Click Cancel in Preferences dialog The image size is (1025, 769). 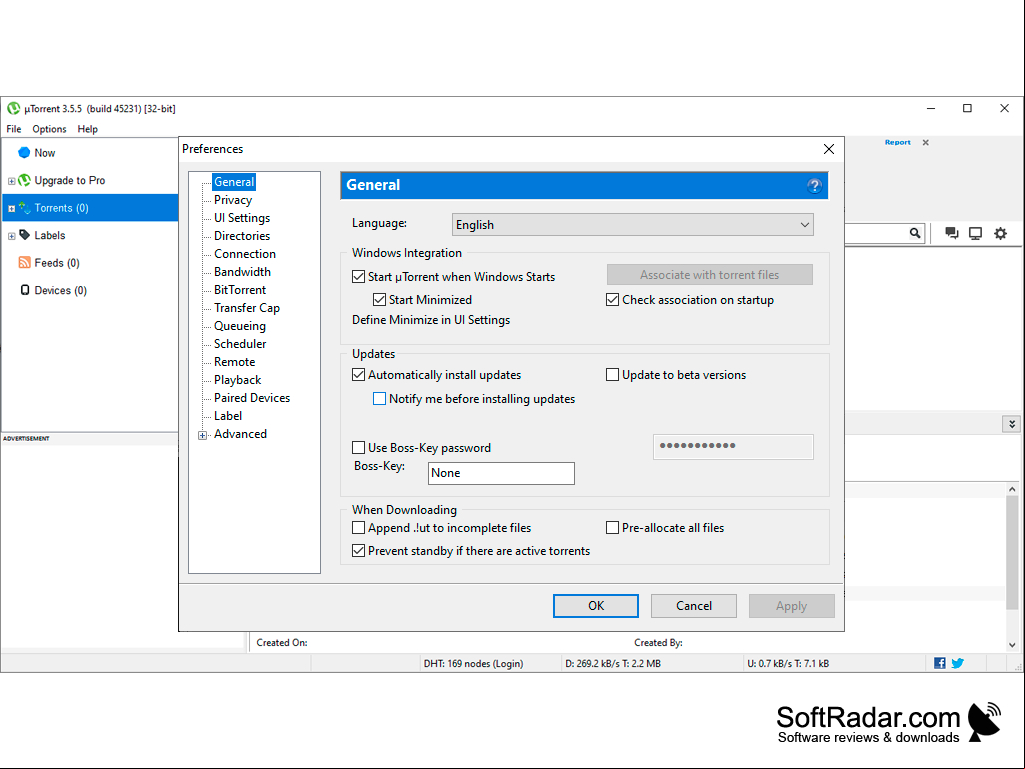coord(694,606)
